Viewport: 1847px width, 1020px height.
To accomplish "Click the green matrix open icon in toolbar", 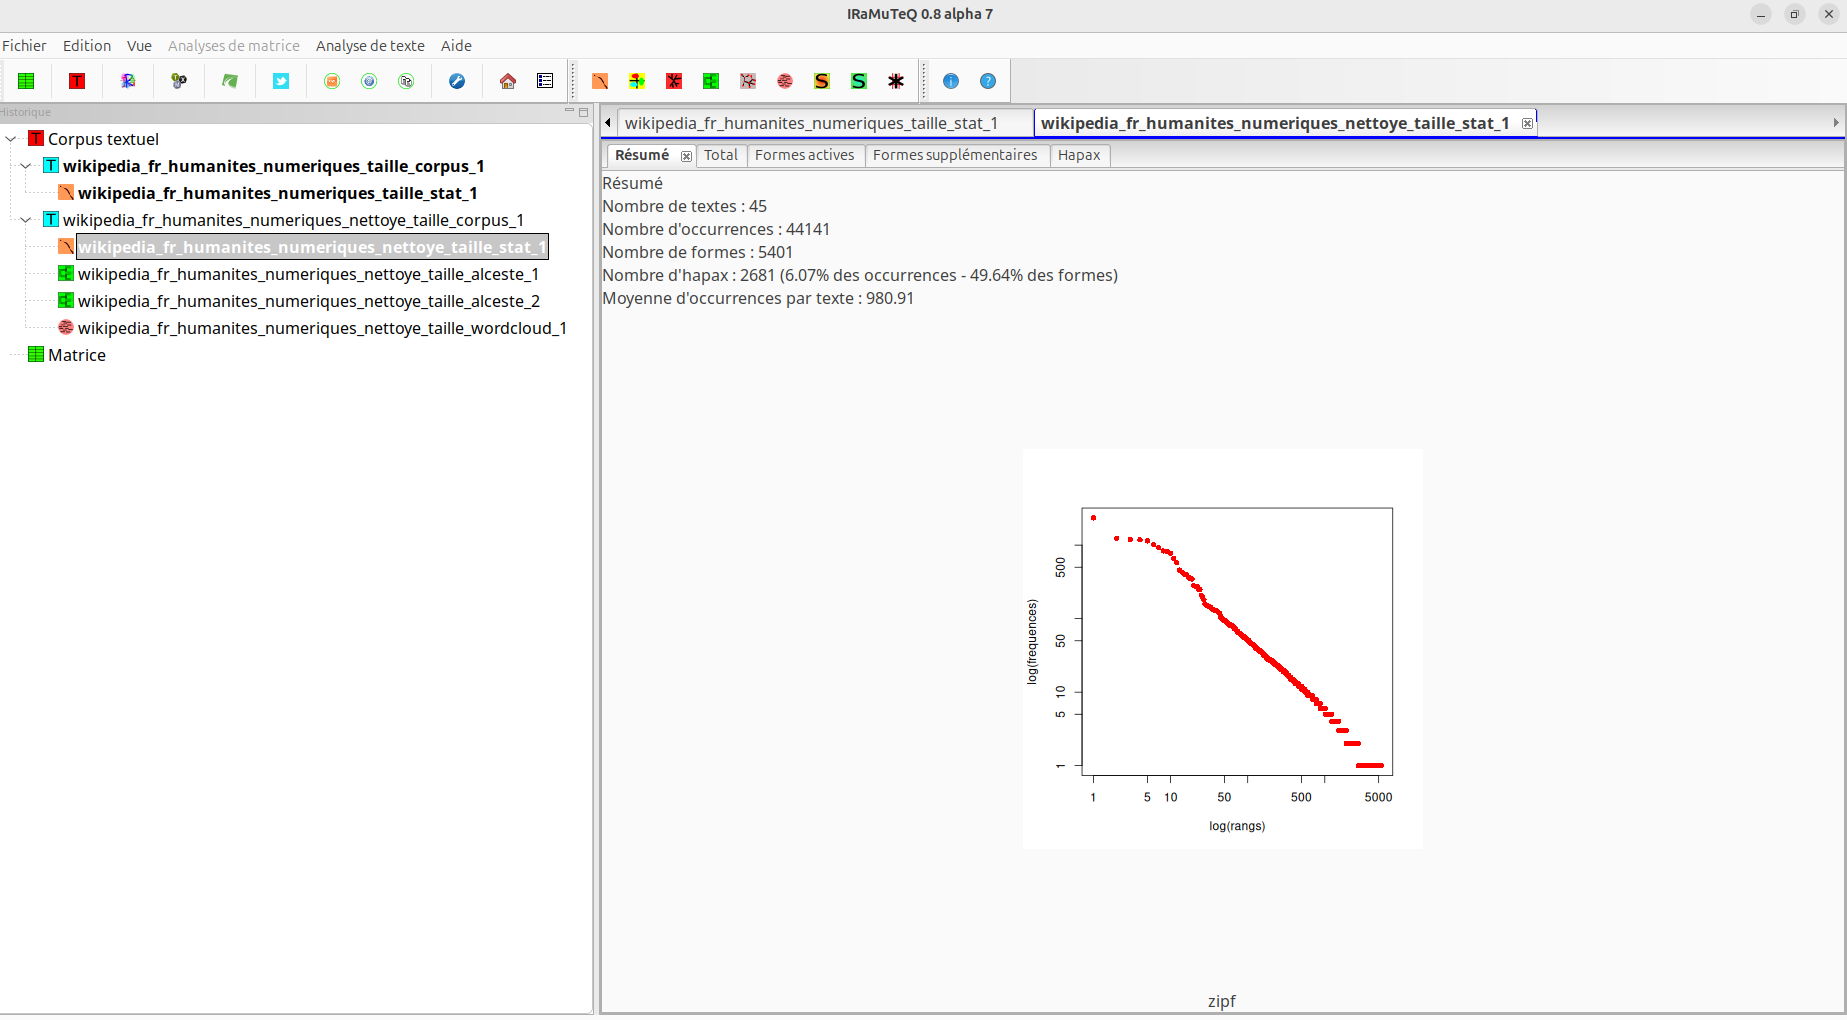I will (26, 81).
